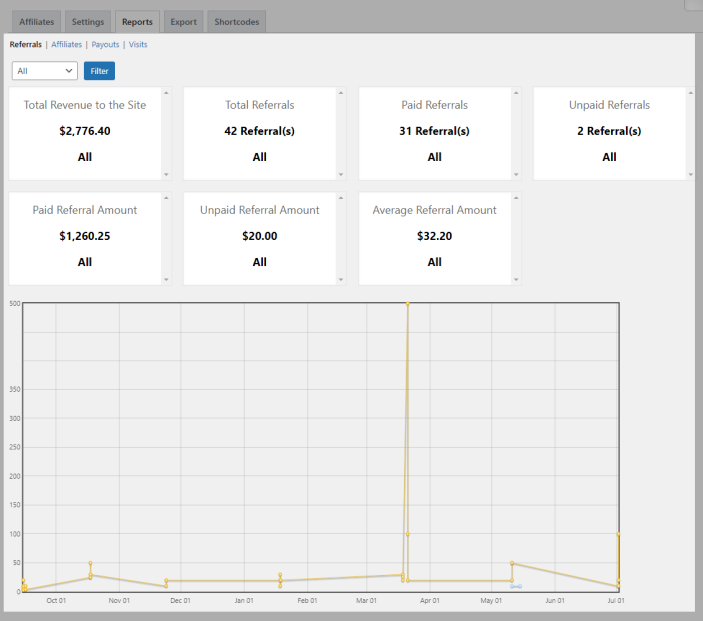703x621 pixels.
Task: Go to the Shortcodes tab
Action: (x=237, y=22)
